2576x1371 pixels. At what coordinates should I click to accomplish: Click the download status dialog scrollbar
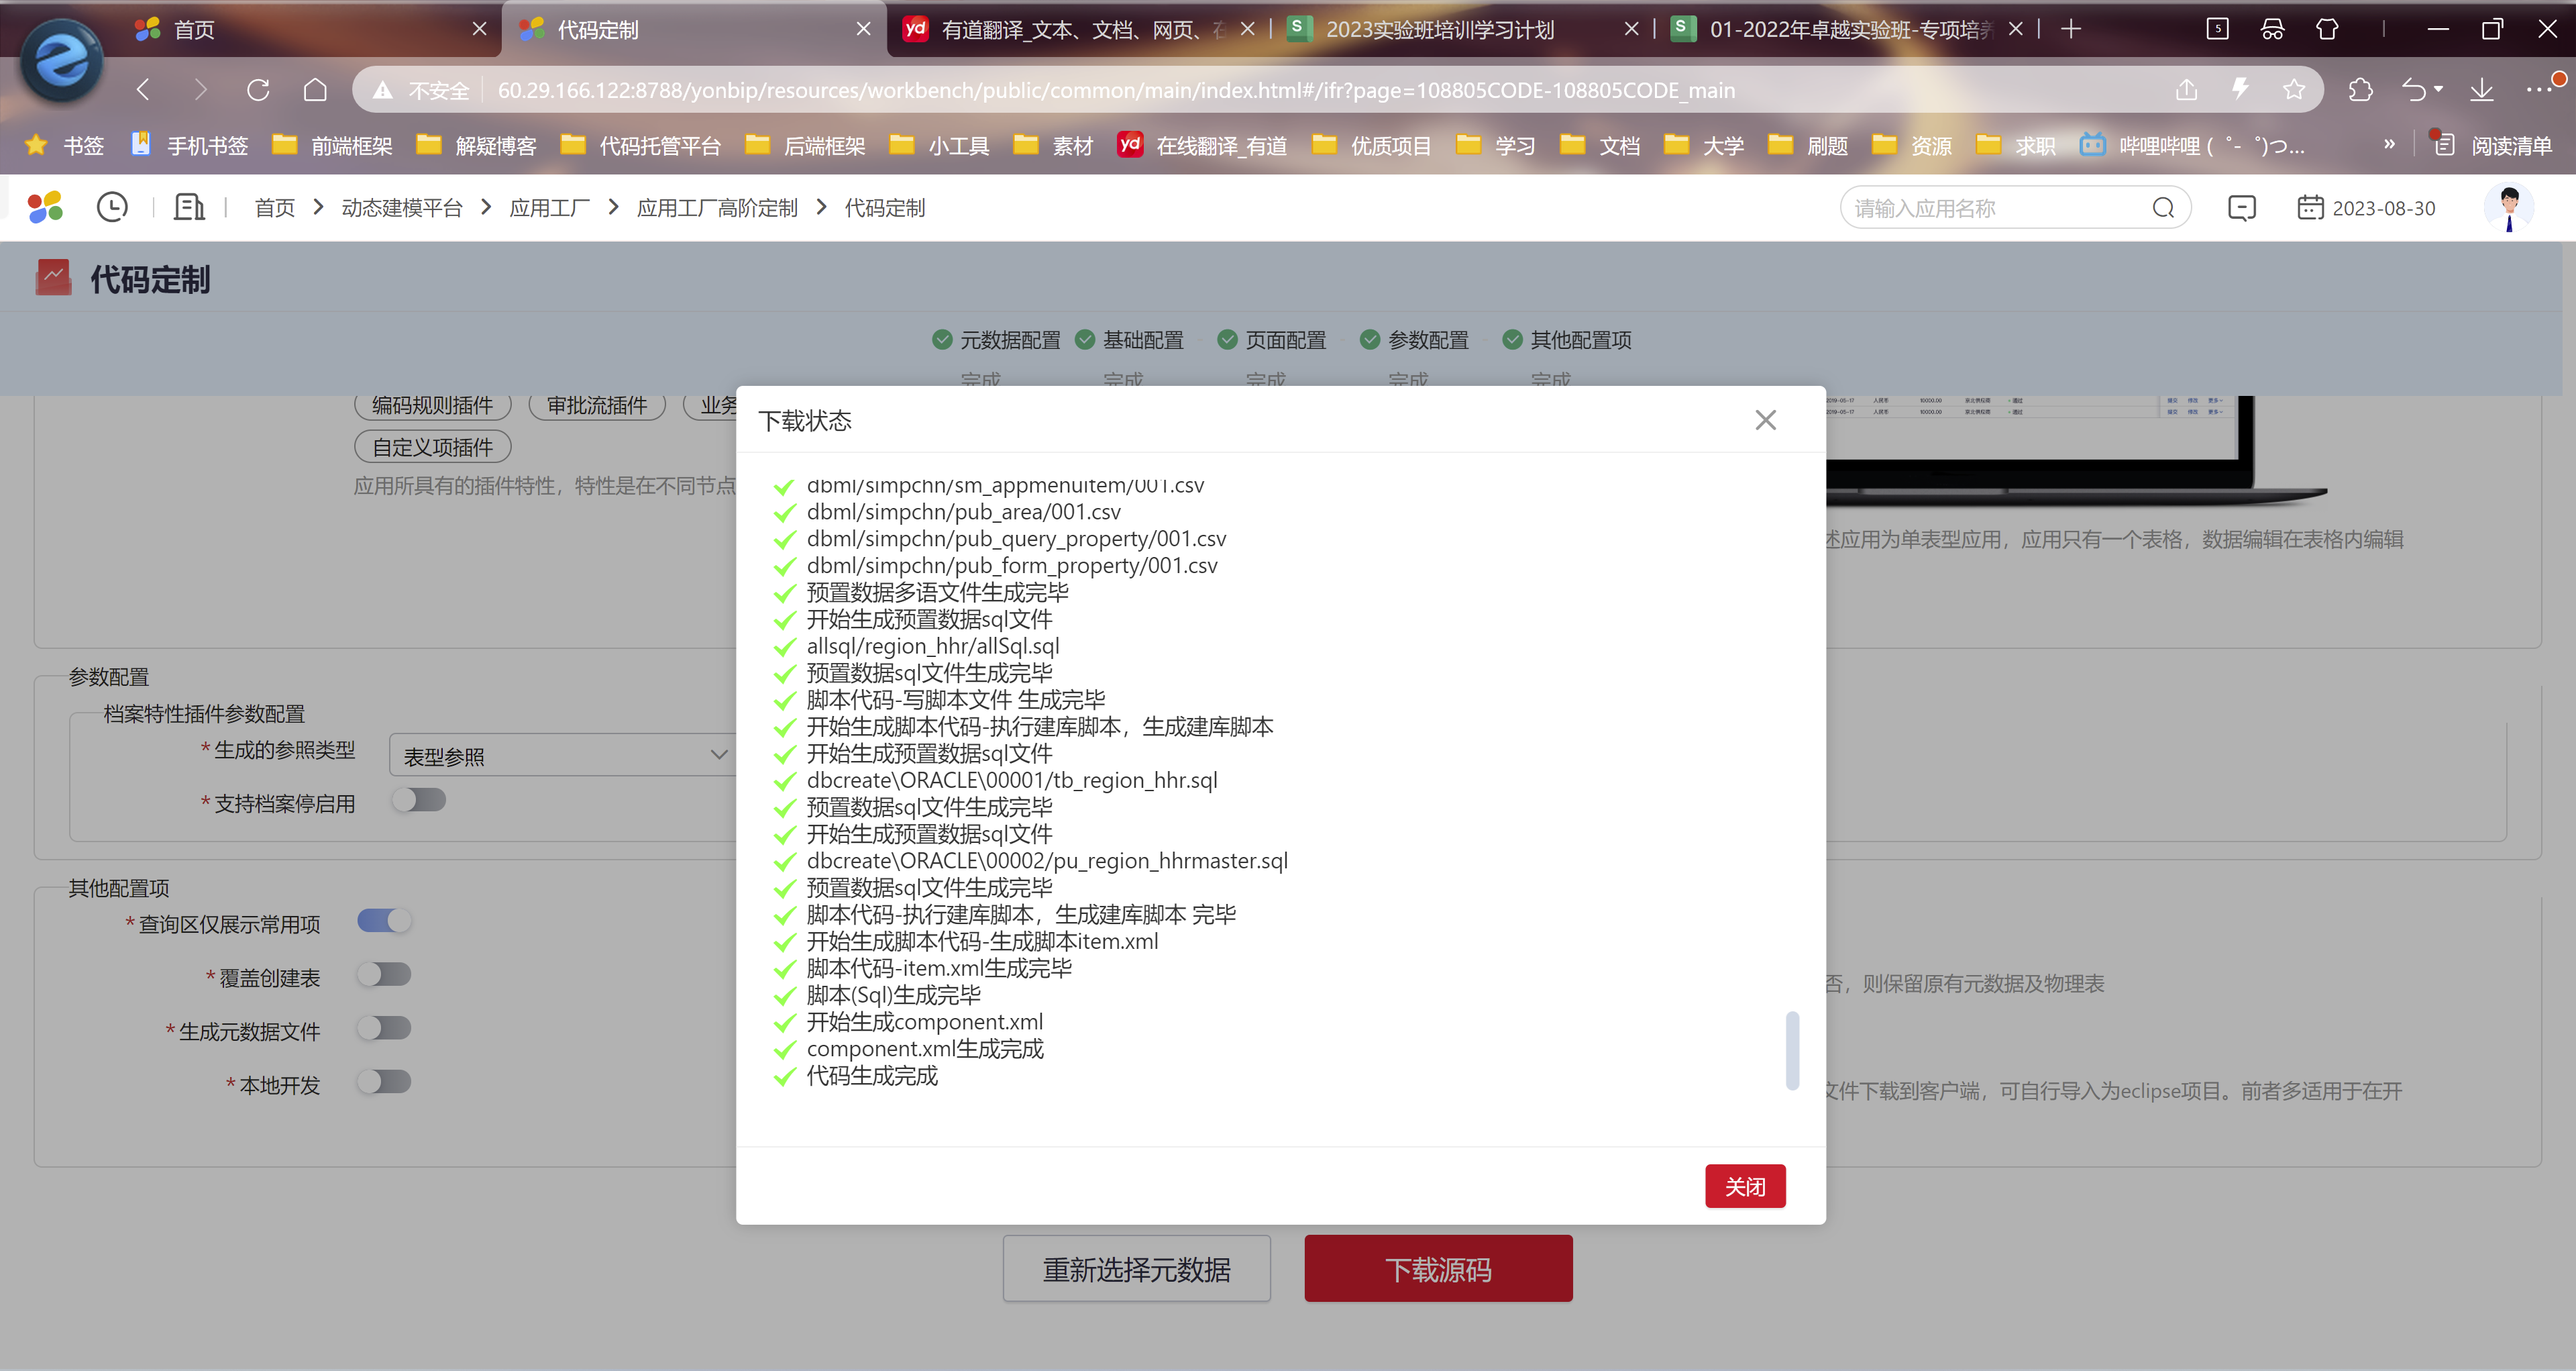1792,1050
